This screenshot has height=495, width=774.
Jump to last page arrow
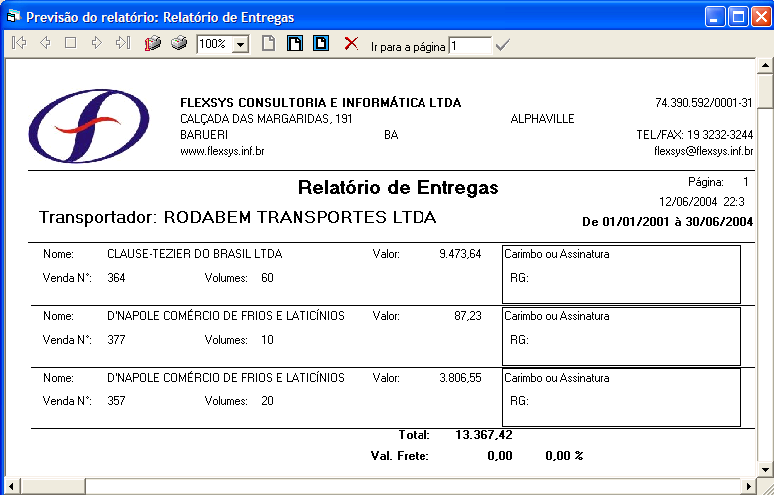coord(123,44)
